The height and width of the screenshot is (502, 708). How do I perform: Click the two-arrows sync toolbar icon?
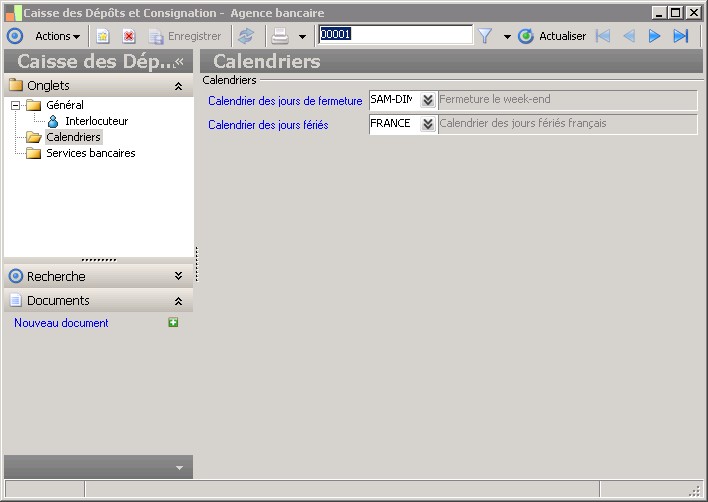coord(246,37)
